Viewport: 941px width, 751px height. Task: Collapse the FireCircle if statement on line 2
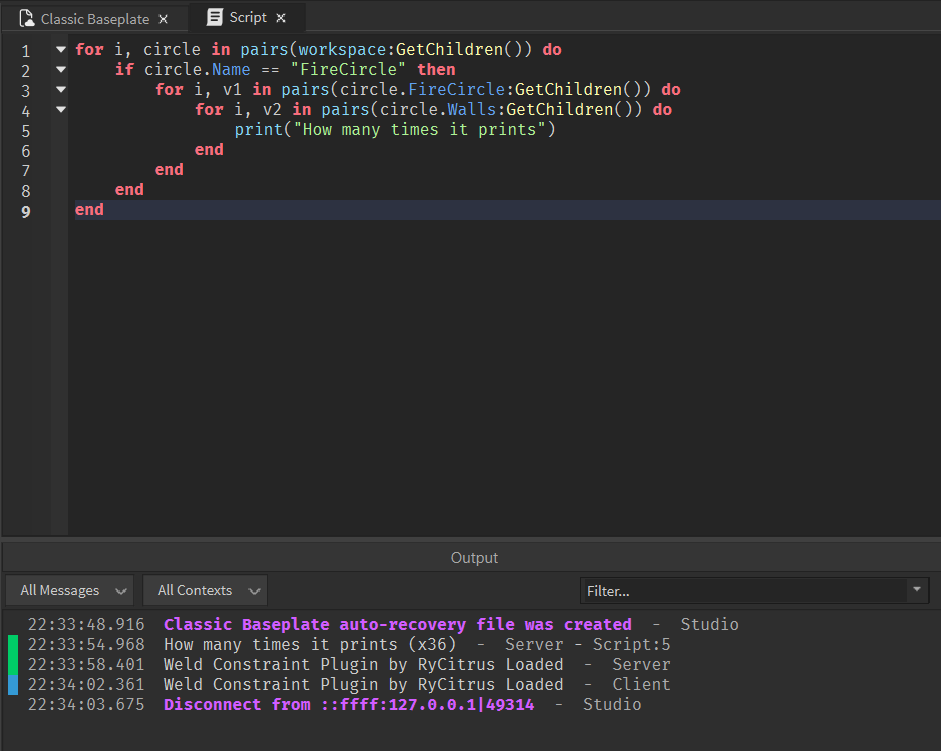click(60, 68)
